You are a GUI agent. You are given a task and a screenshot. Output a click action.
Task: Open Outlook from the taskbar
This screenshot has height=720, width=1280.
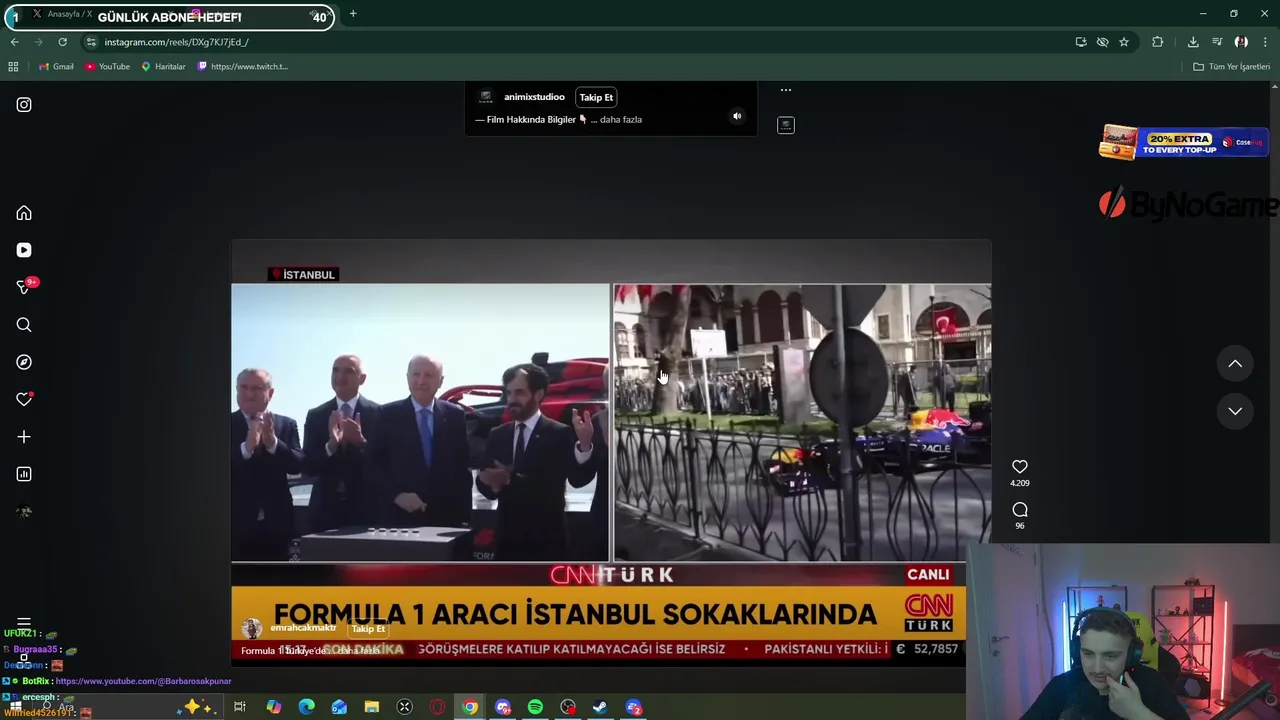pyautogui.click(x=339, y=708)
